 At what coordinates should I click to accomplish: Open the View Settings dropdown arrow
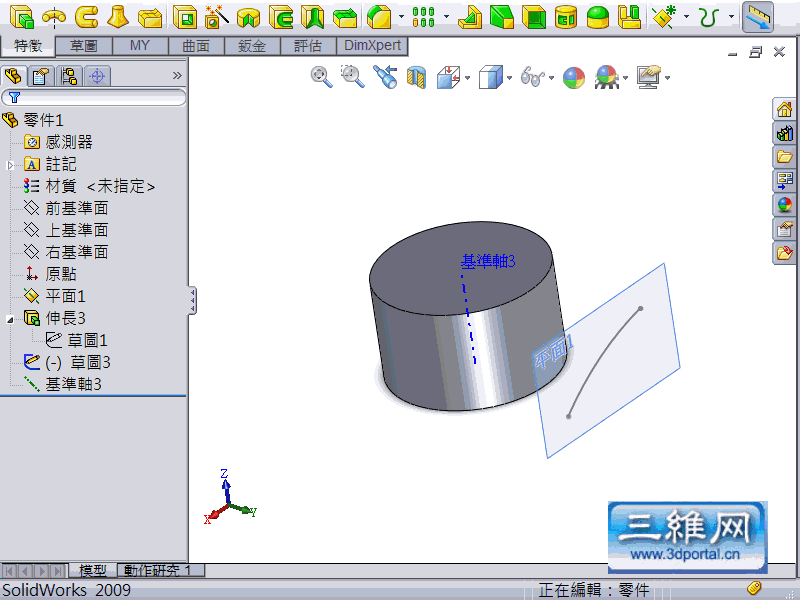click(x=667, y=78)
